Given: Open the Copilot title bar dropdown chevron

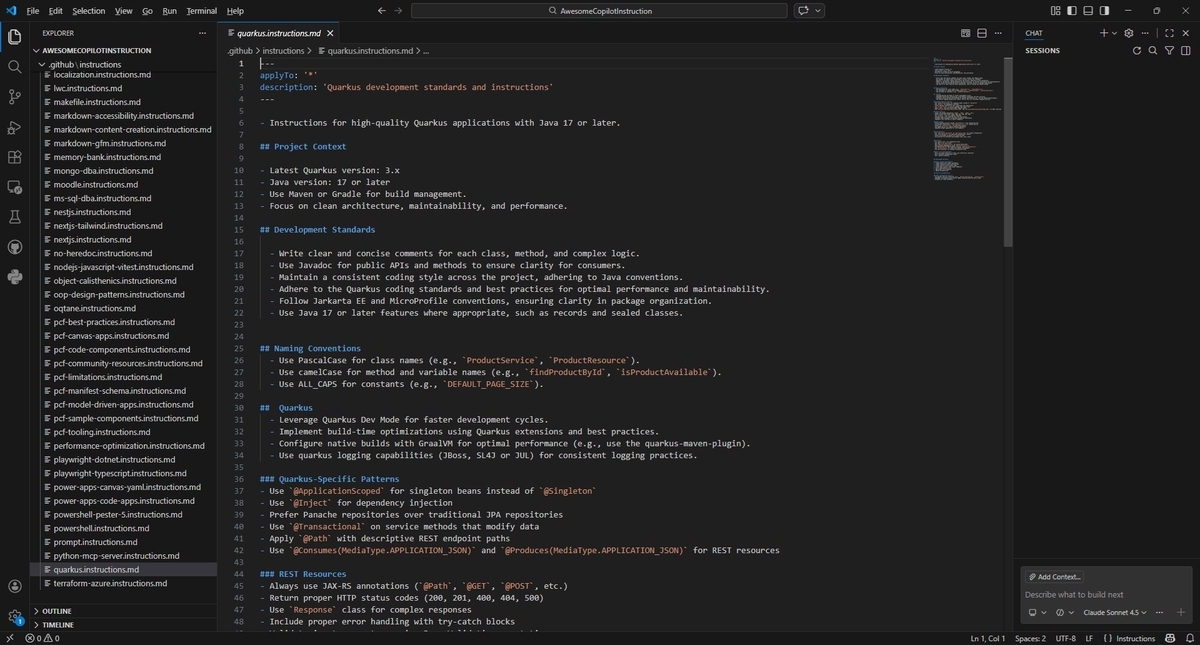Looking at the screenshot, I should tap(819, 10).
